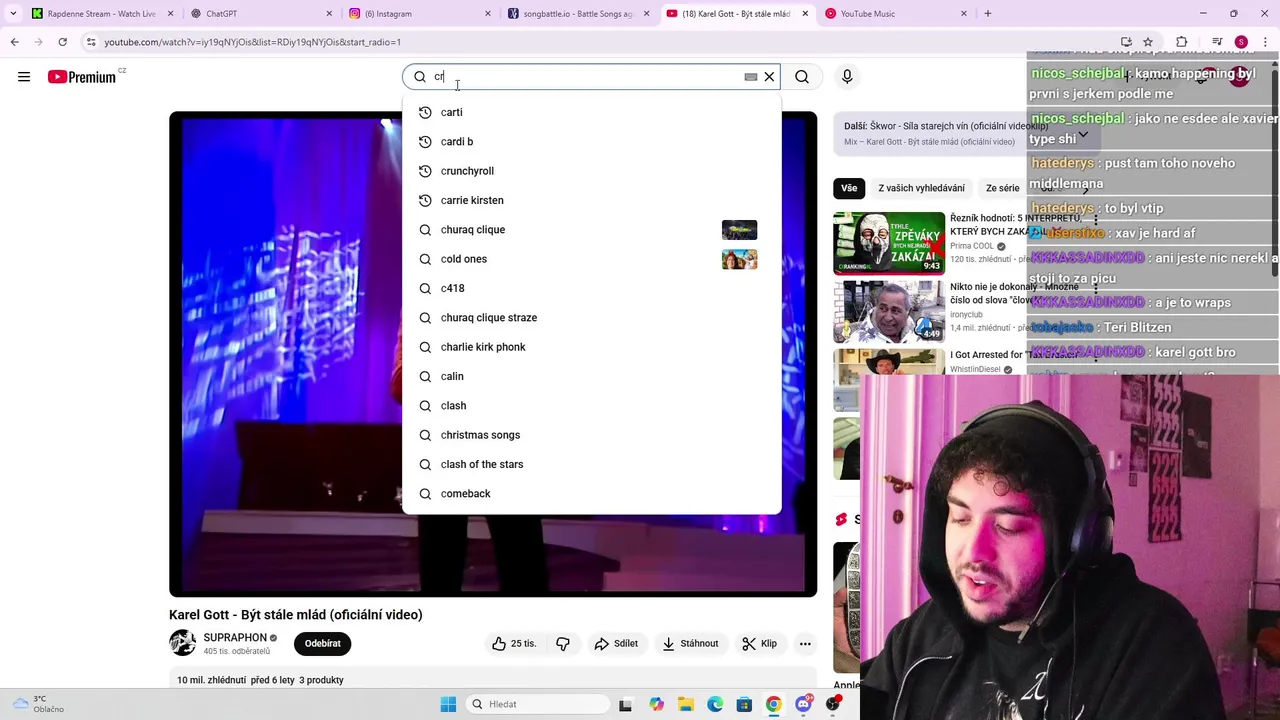Open the 'Nikto nie je dokonalý' video thumbnail
The height and width of the screenshot is (720, 1280).
[889, 312]
